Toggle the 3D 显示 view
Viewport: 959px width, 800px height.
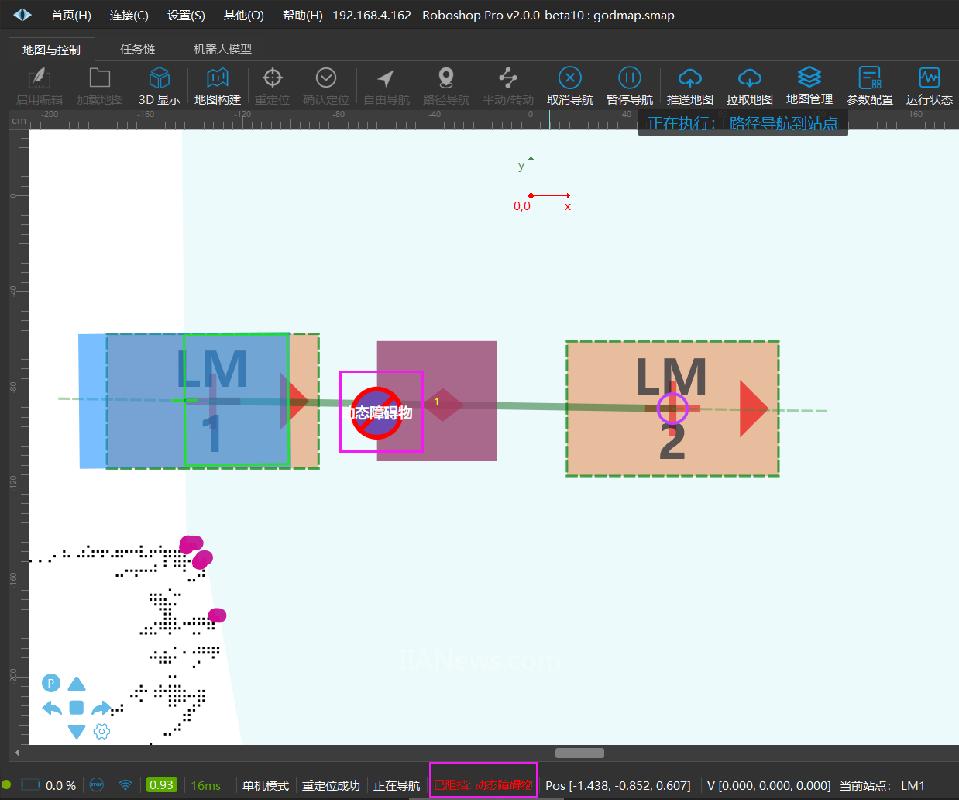pyautogui.click(x=159, y=85)
